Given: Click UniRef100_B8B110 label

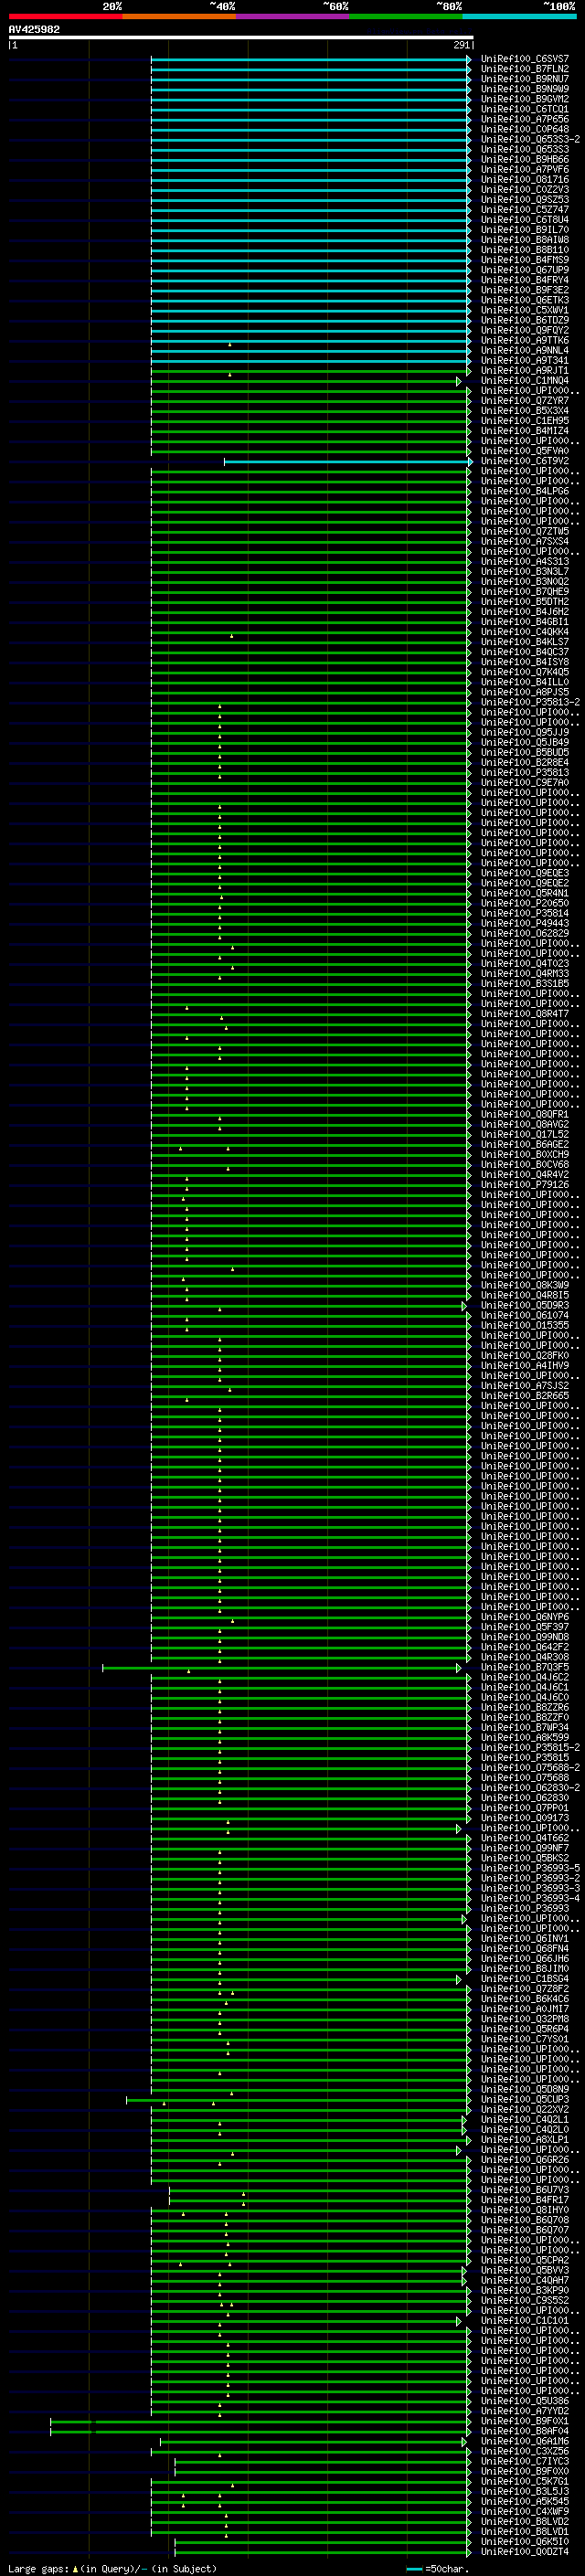Looking at the screenshot, I should (525, 250).
